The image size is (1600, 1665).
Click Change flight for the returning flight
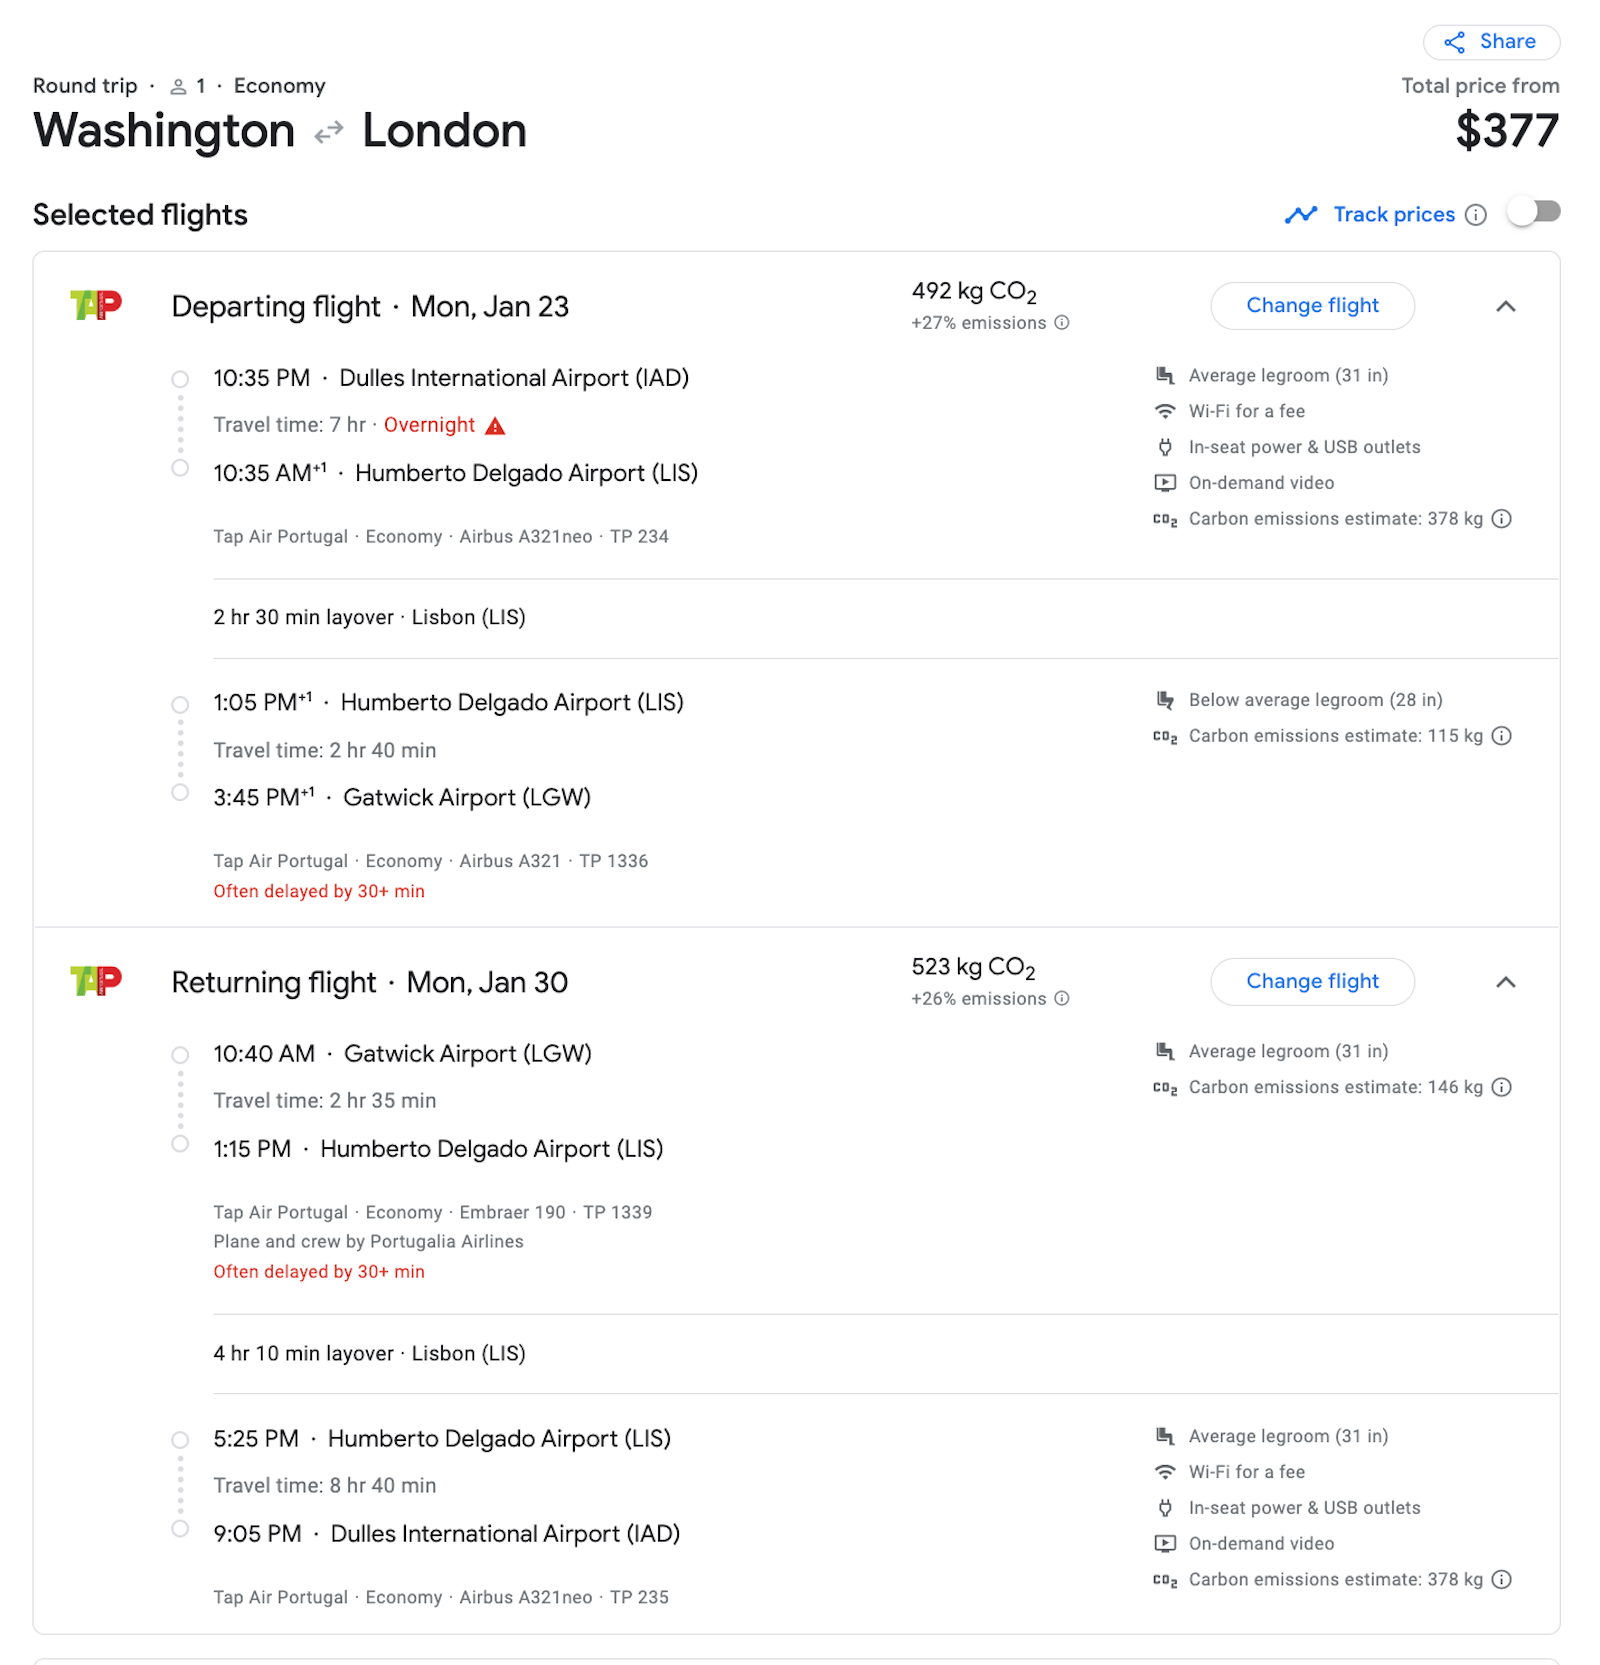(x=1312, y=981)
